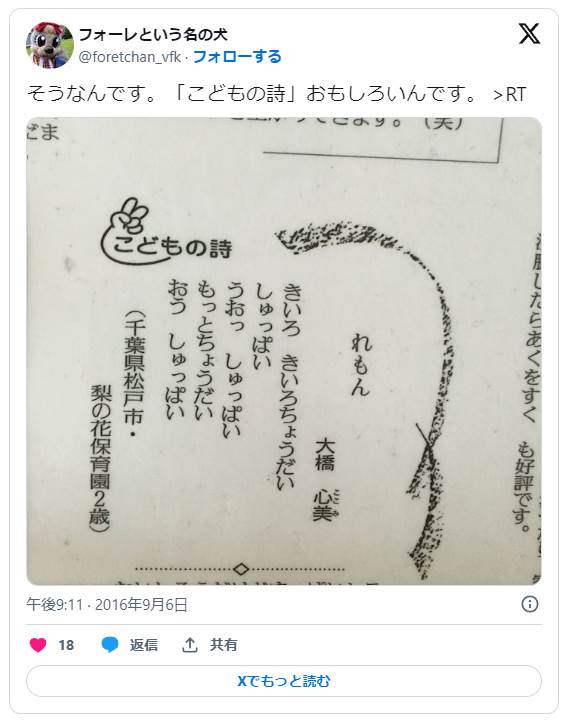Click the blue reply speech bubble icon
Viewport: 572px width, 724px height.
pos(110,645)
